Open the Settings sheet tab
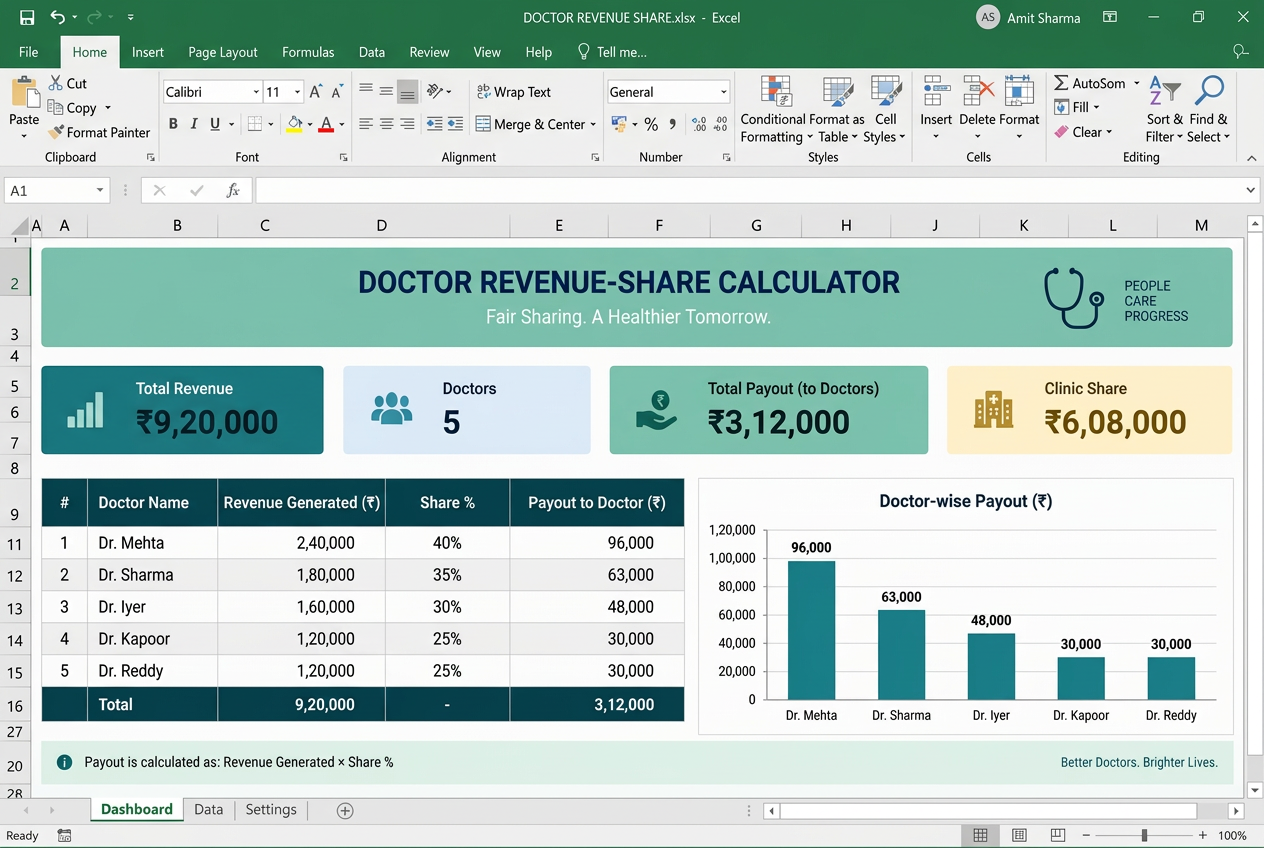 [x=271, y=810]
